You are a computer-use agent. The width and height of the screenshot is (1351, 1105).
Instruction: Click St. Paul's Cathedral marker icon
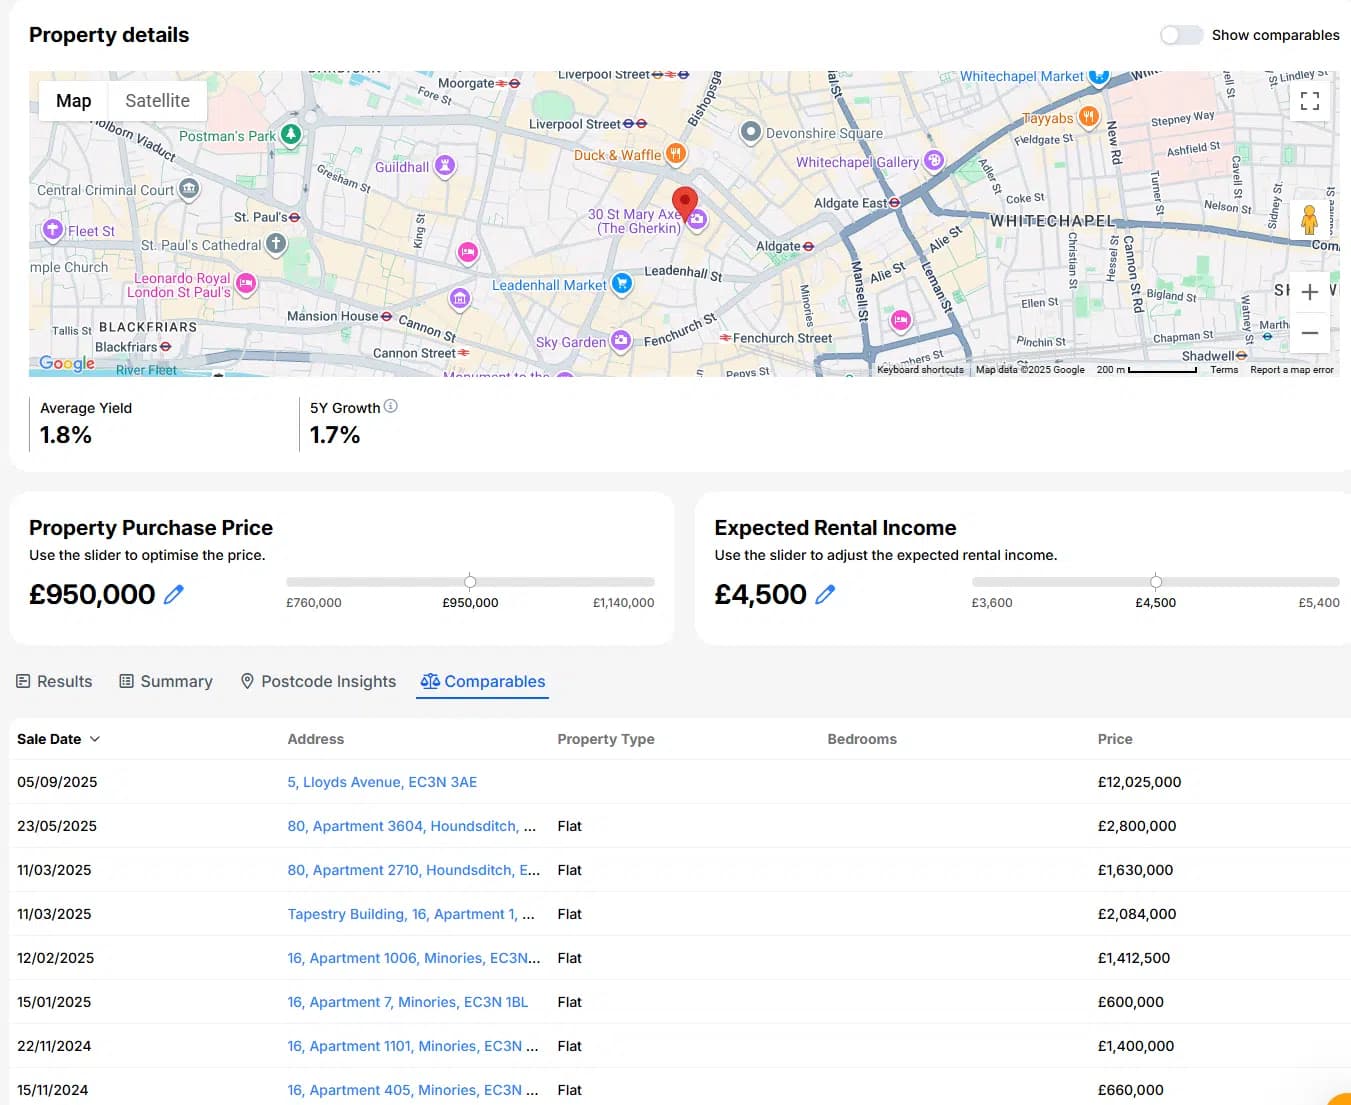276,244
